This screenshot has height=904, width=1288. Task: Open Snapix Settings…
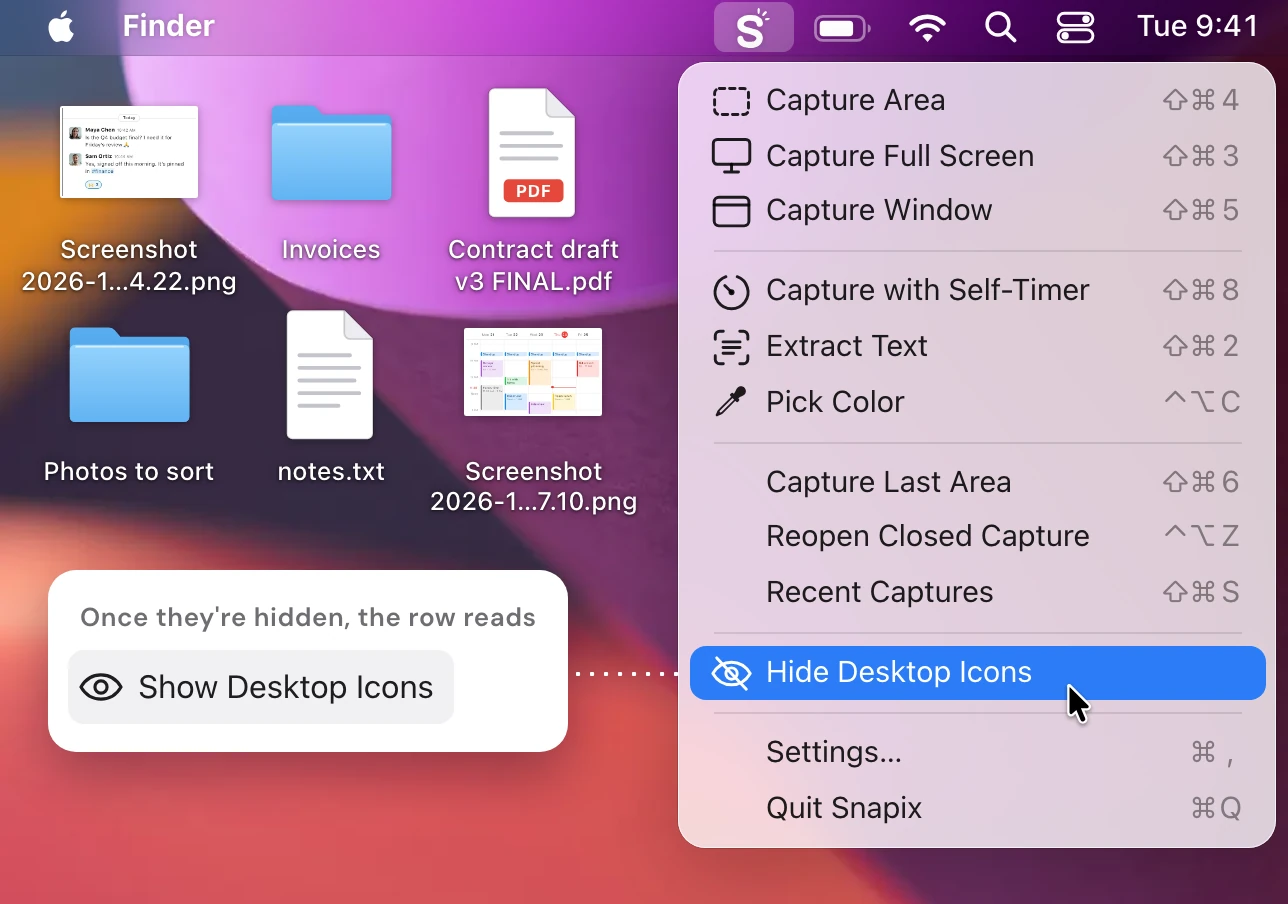[x=978, y=752]
